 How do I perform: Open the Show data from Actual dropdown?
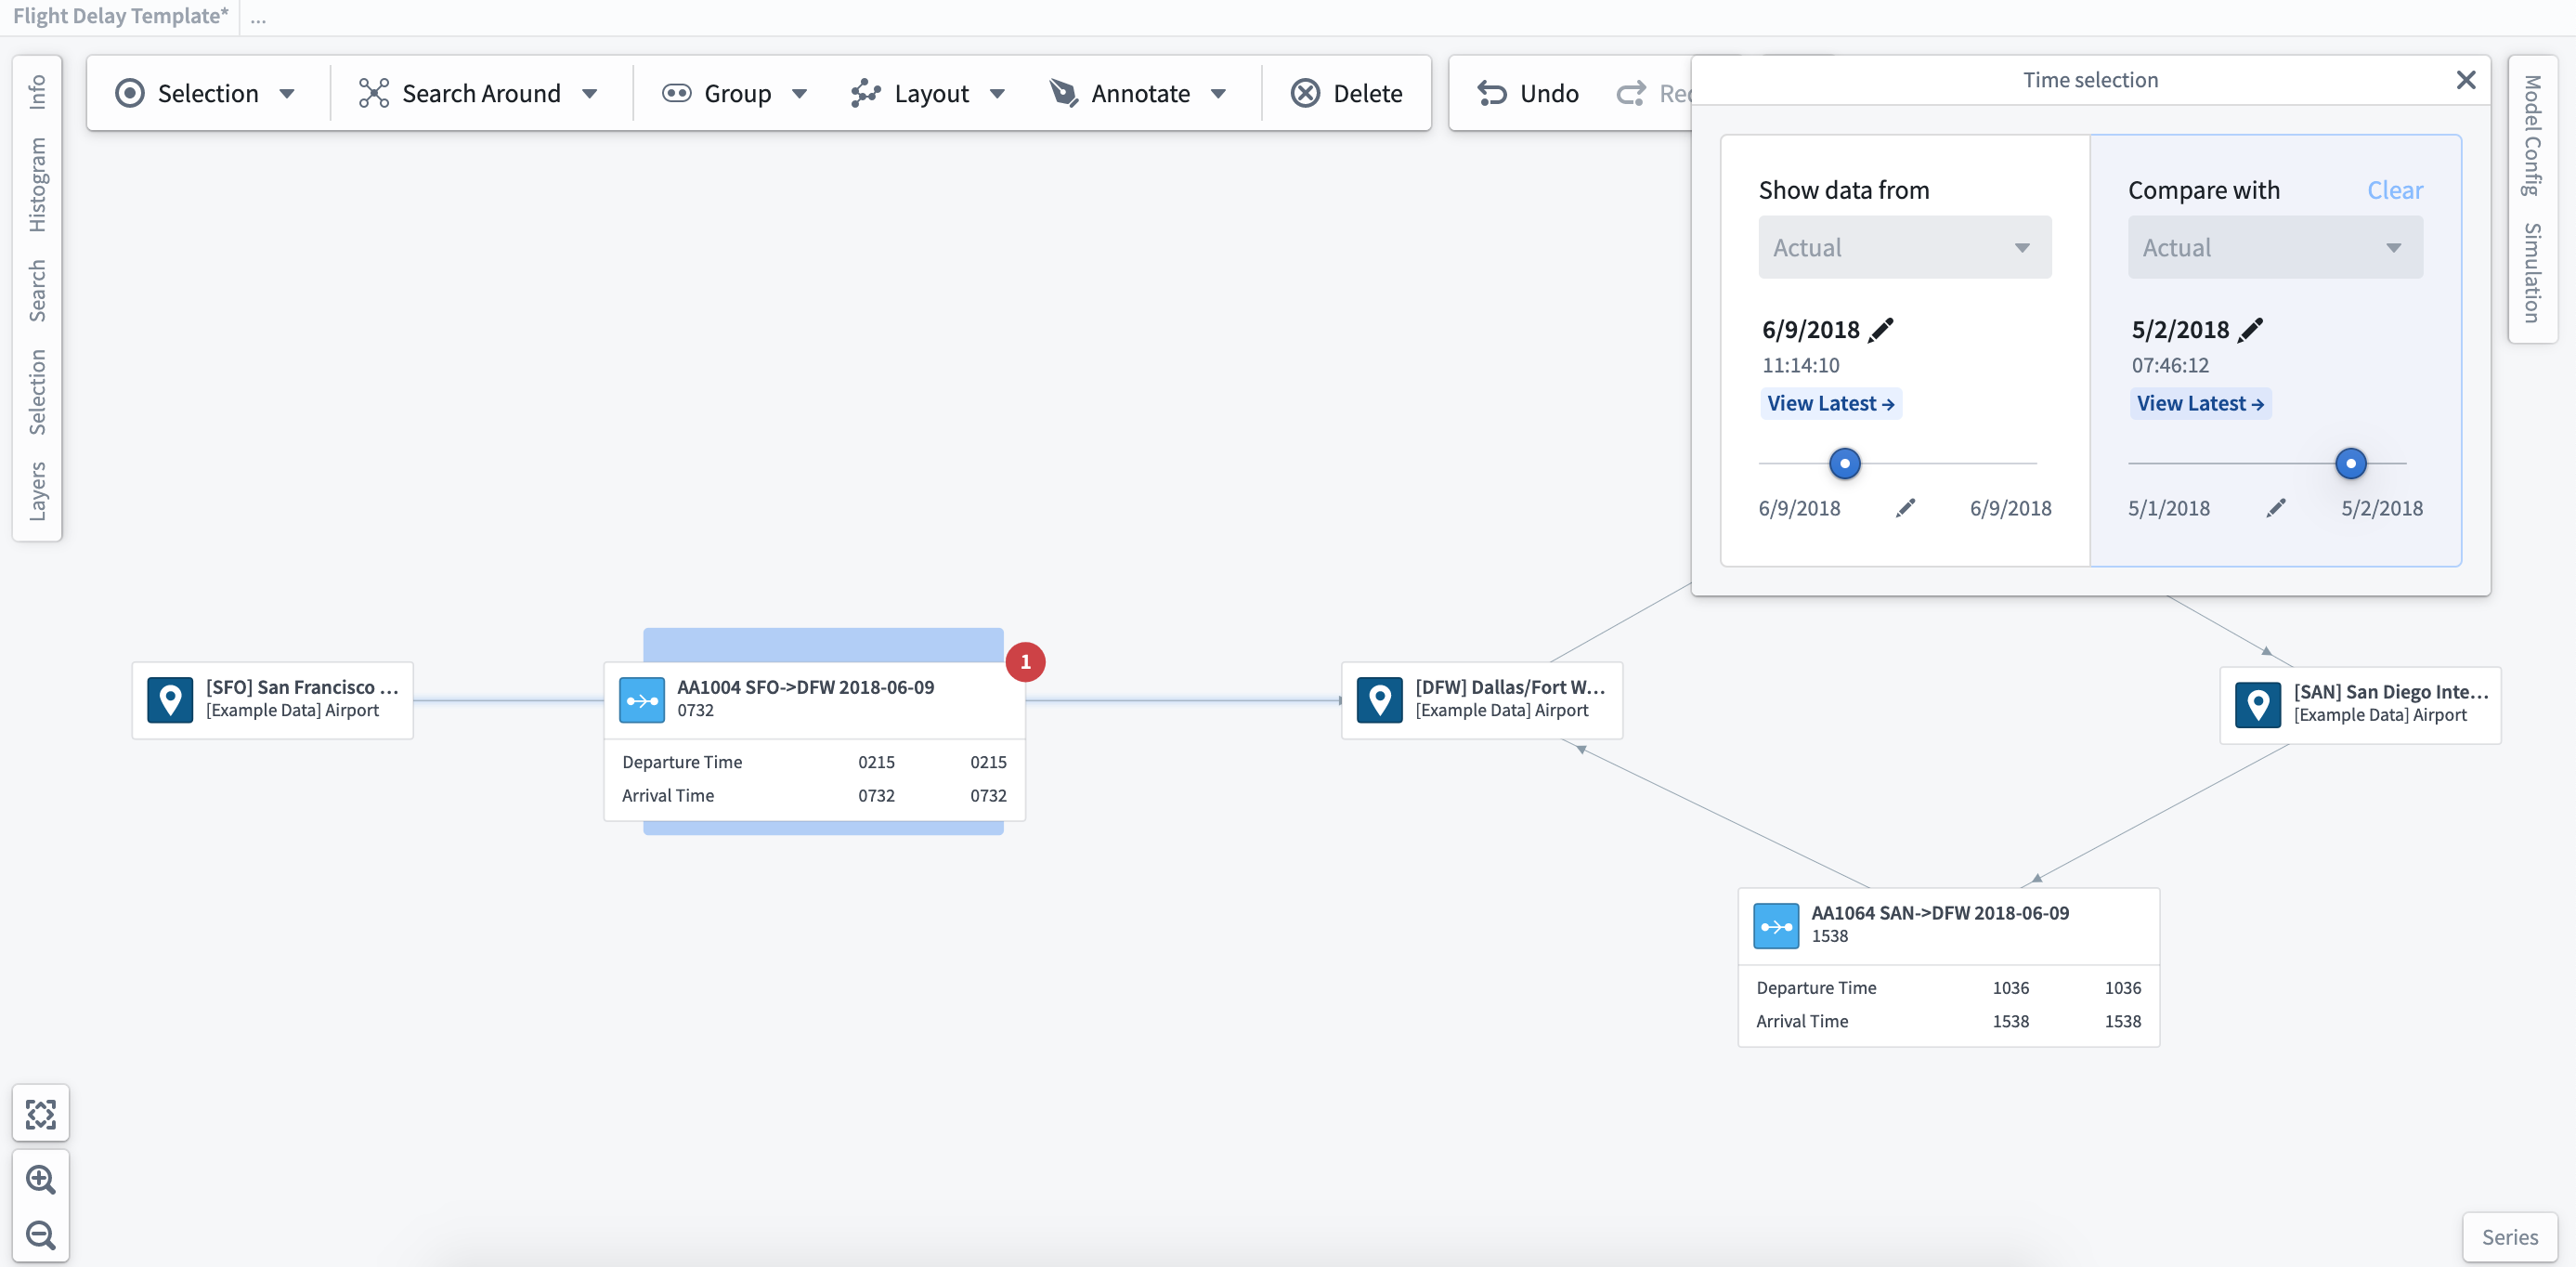click(x=1904, y=247)
